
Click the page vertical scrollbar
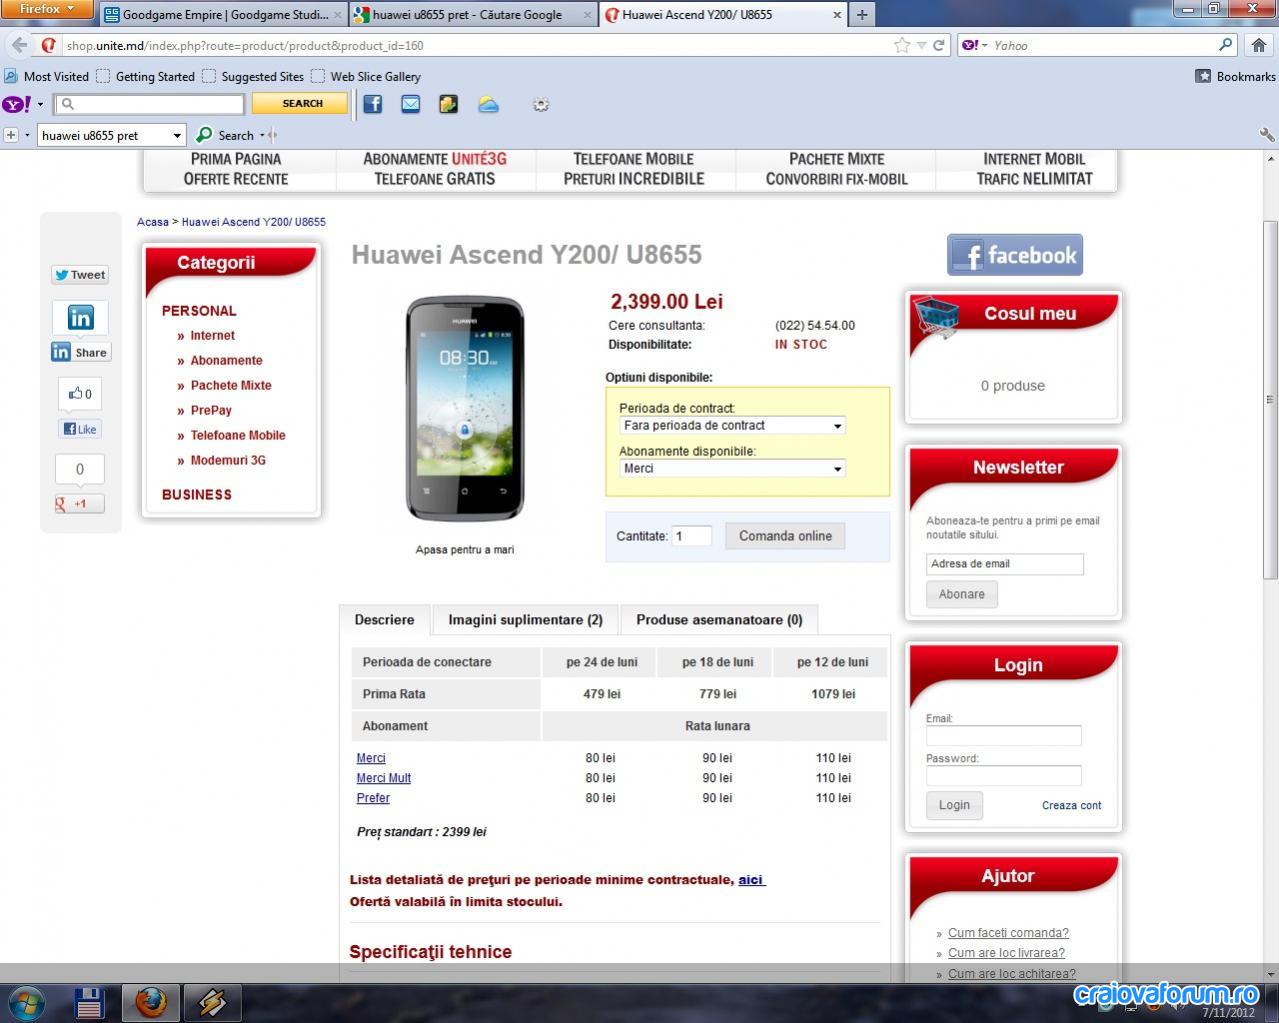click(x=1271, y=400)
